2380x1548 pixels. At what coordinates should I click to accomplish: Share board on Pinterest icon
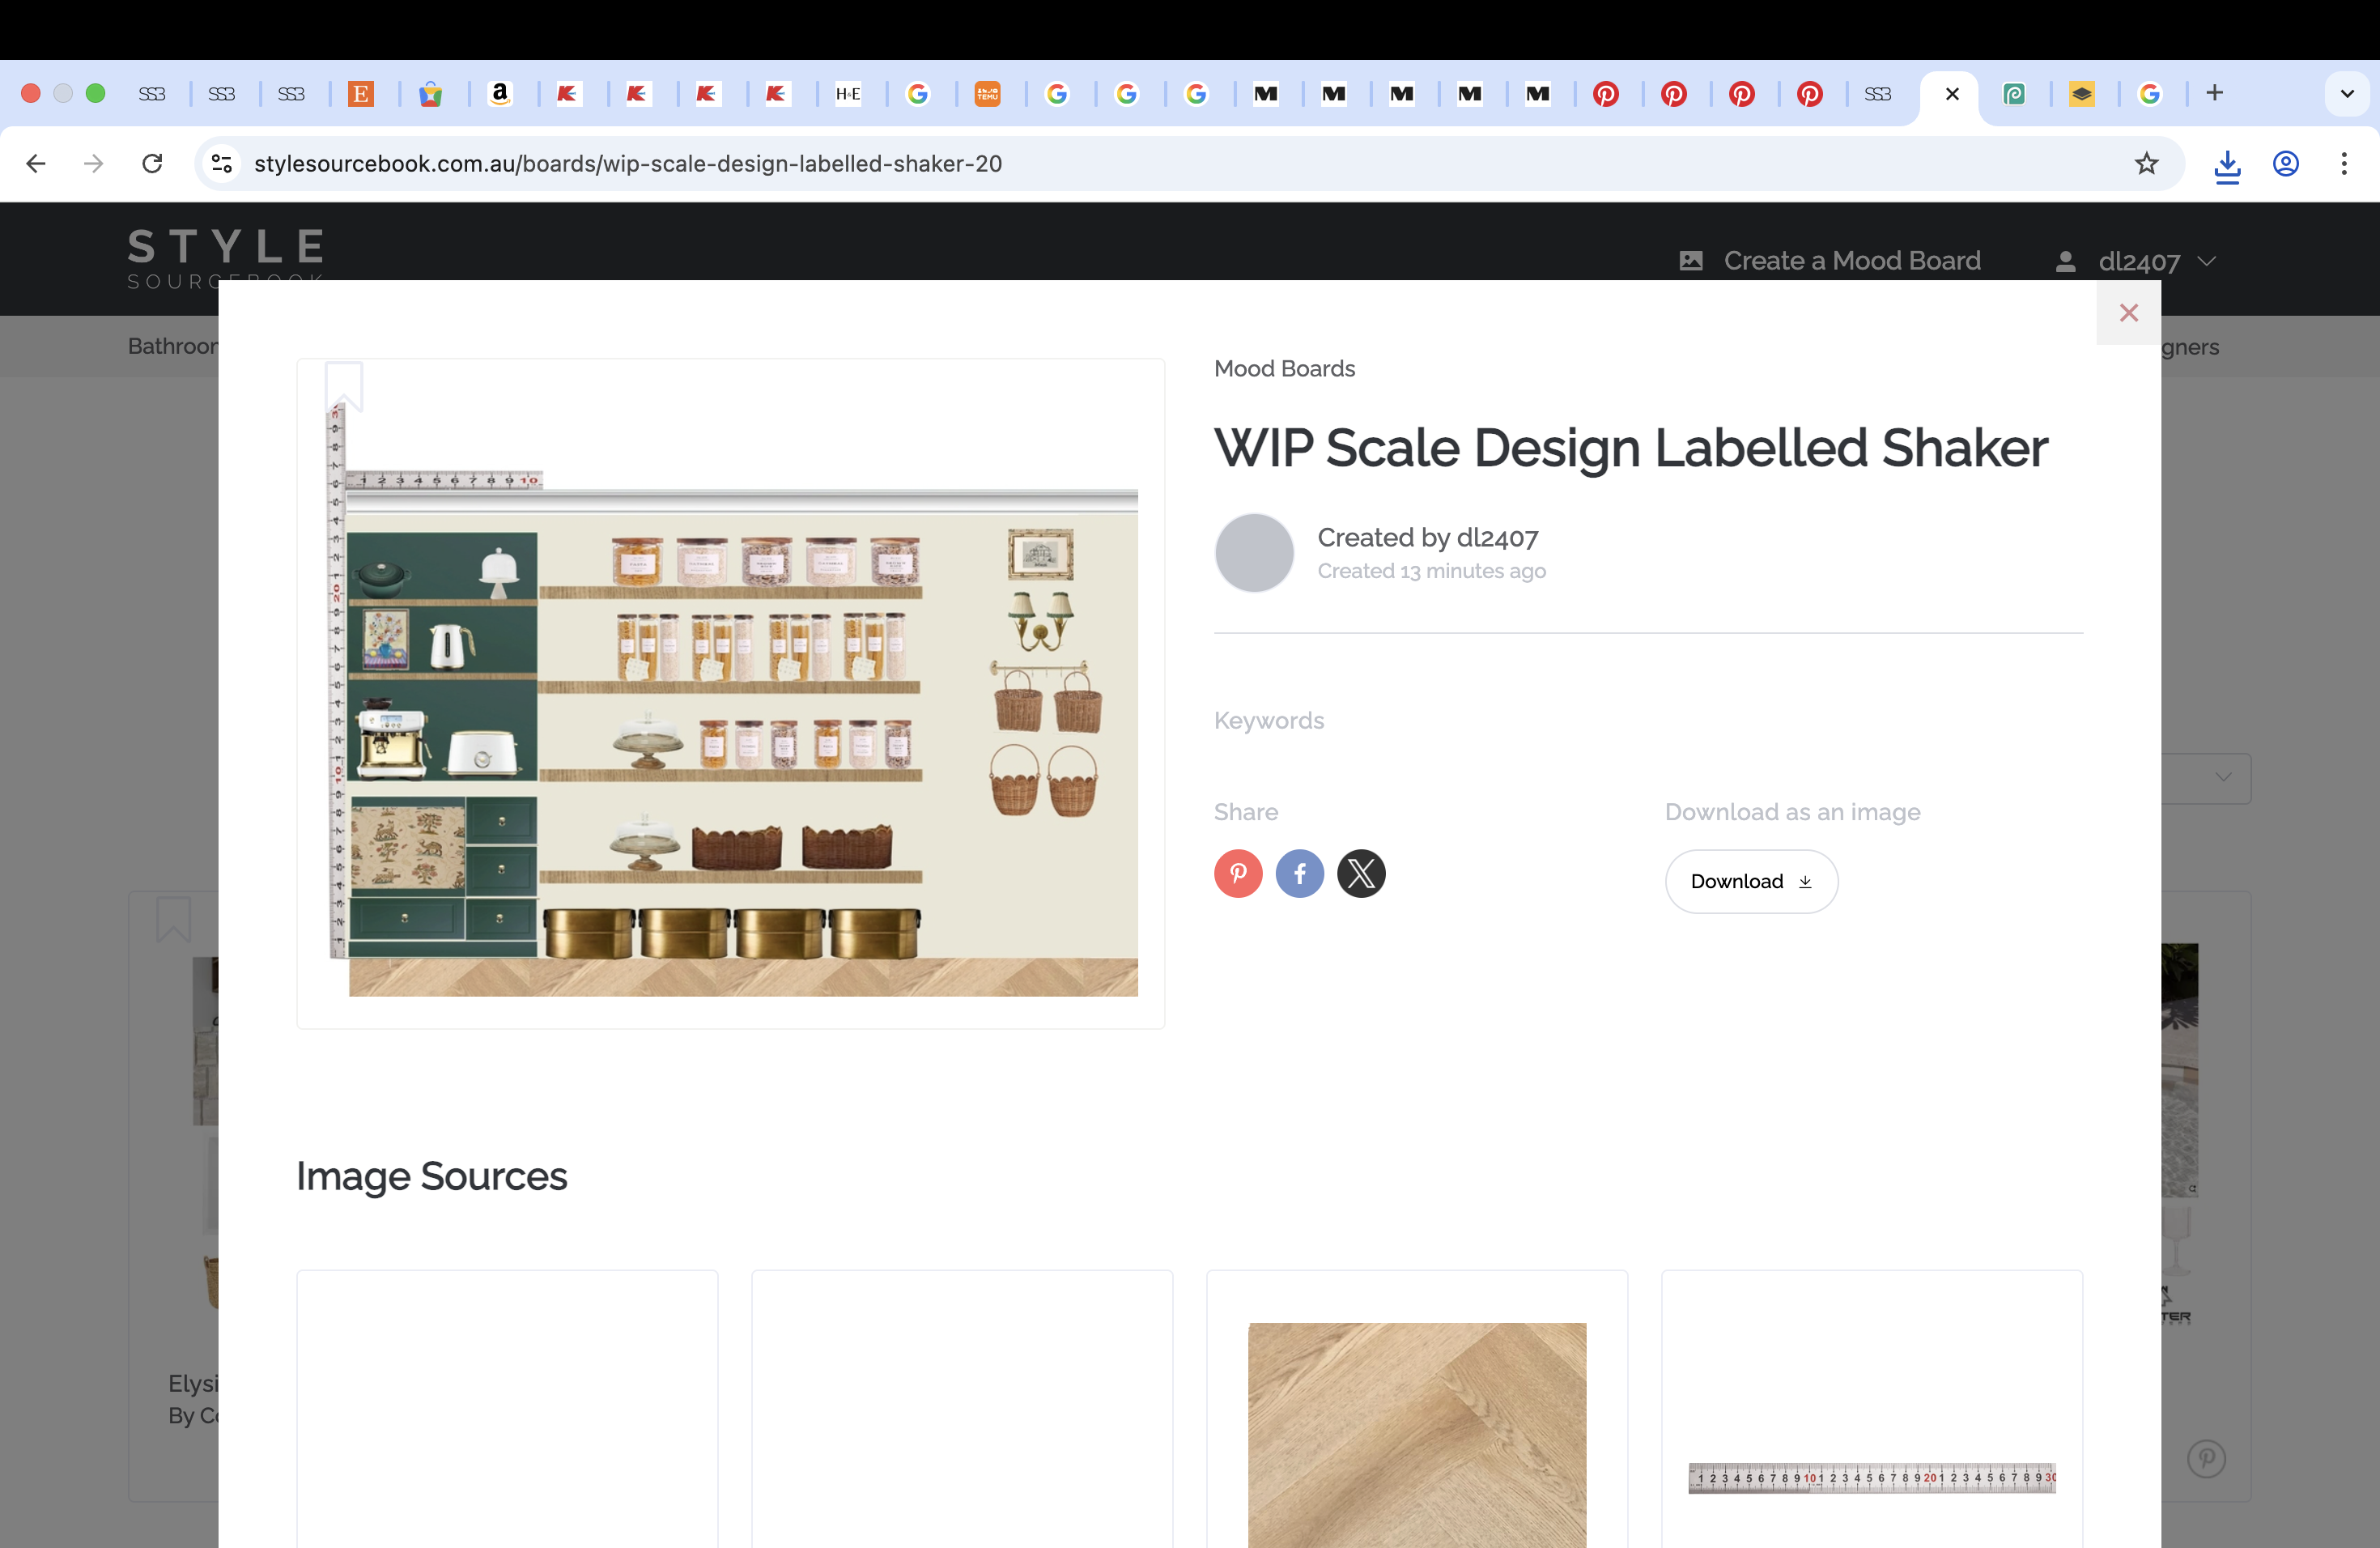[1238, 873]
